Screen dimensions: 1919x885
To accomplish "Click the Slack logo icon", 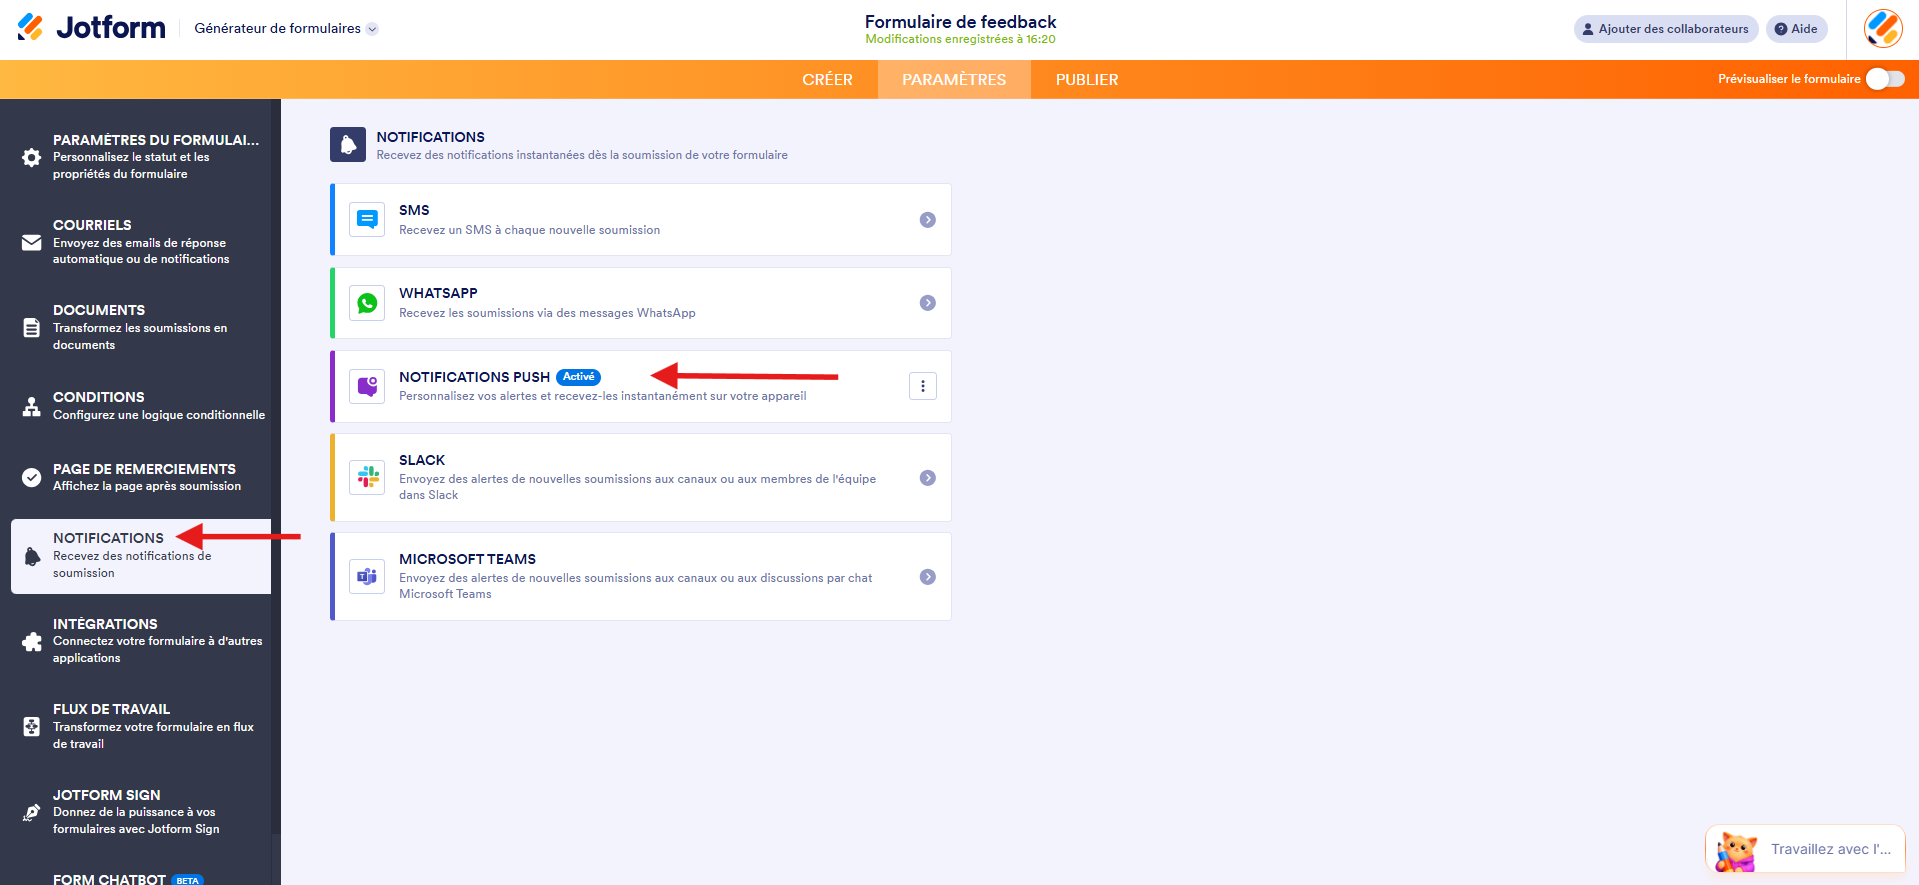I will (x=368, y=477).
